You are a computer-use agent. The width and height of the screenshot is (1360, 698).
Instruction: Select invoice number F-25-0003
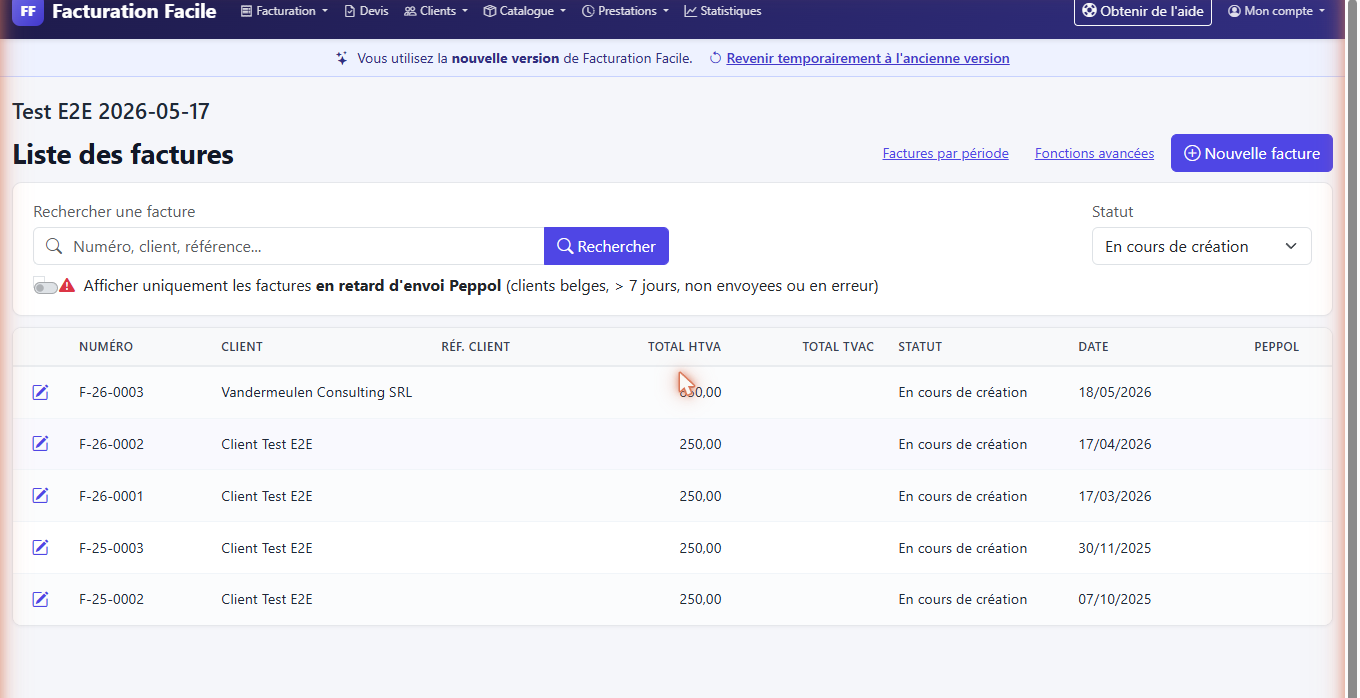point(111,548)
